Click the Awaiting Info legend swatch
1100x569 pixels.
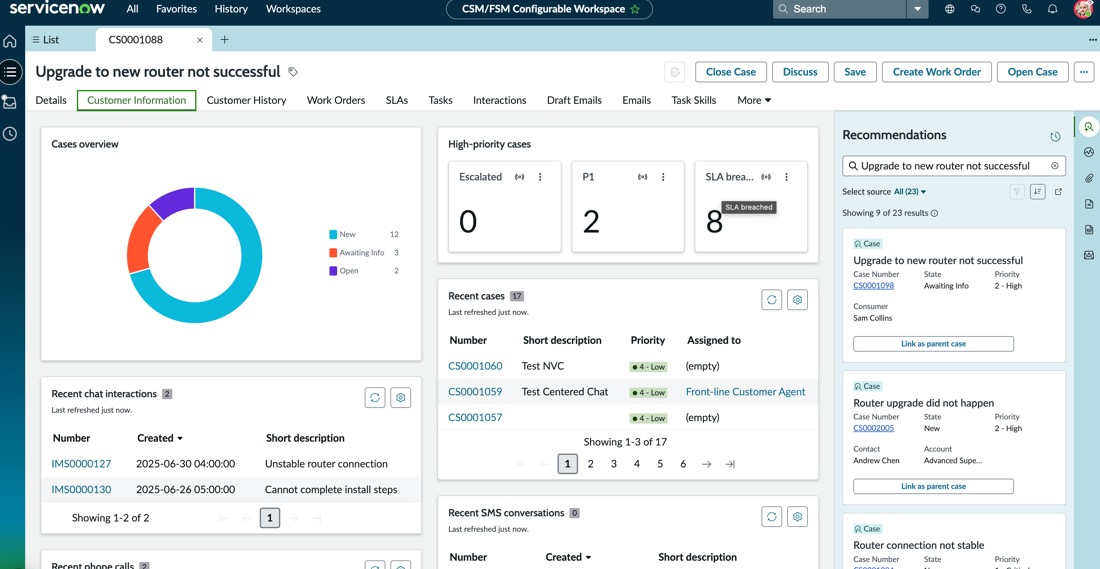point(333,253)
